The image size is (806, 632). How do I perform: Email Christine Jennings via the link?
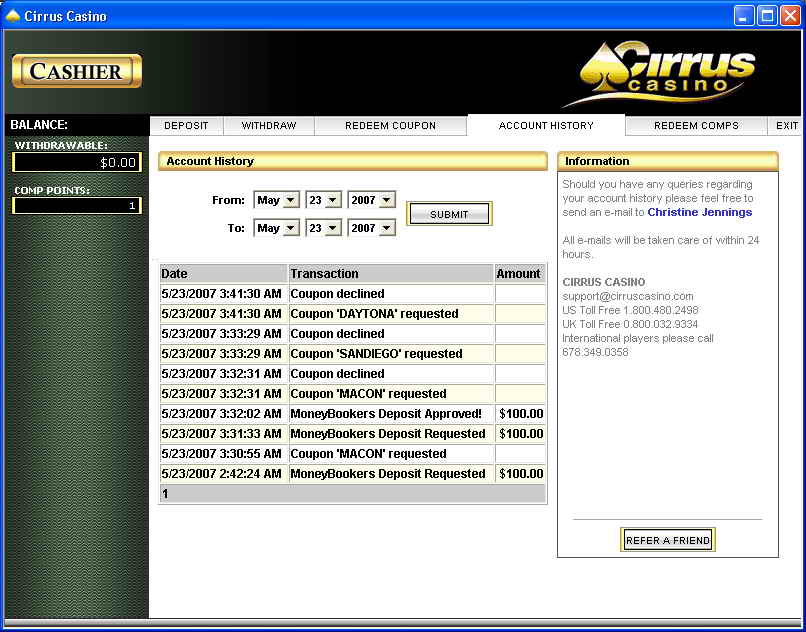coord(700,212)
